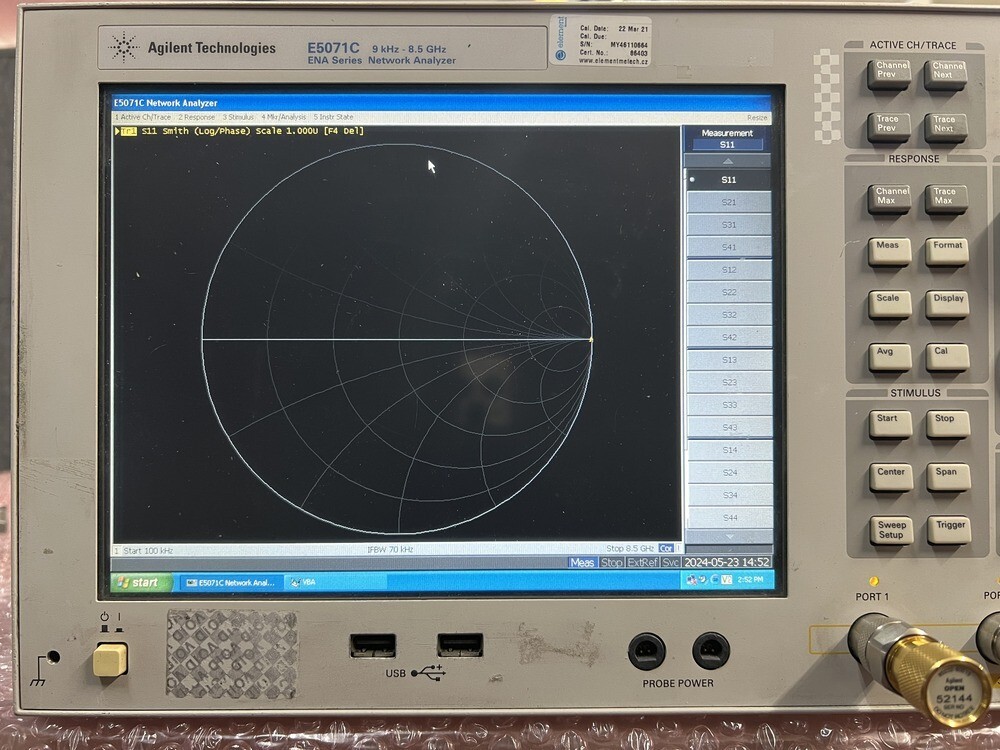
Task: Click the S11 Smith trace title text
Action: pyautogui.click(x=253, y=131)
